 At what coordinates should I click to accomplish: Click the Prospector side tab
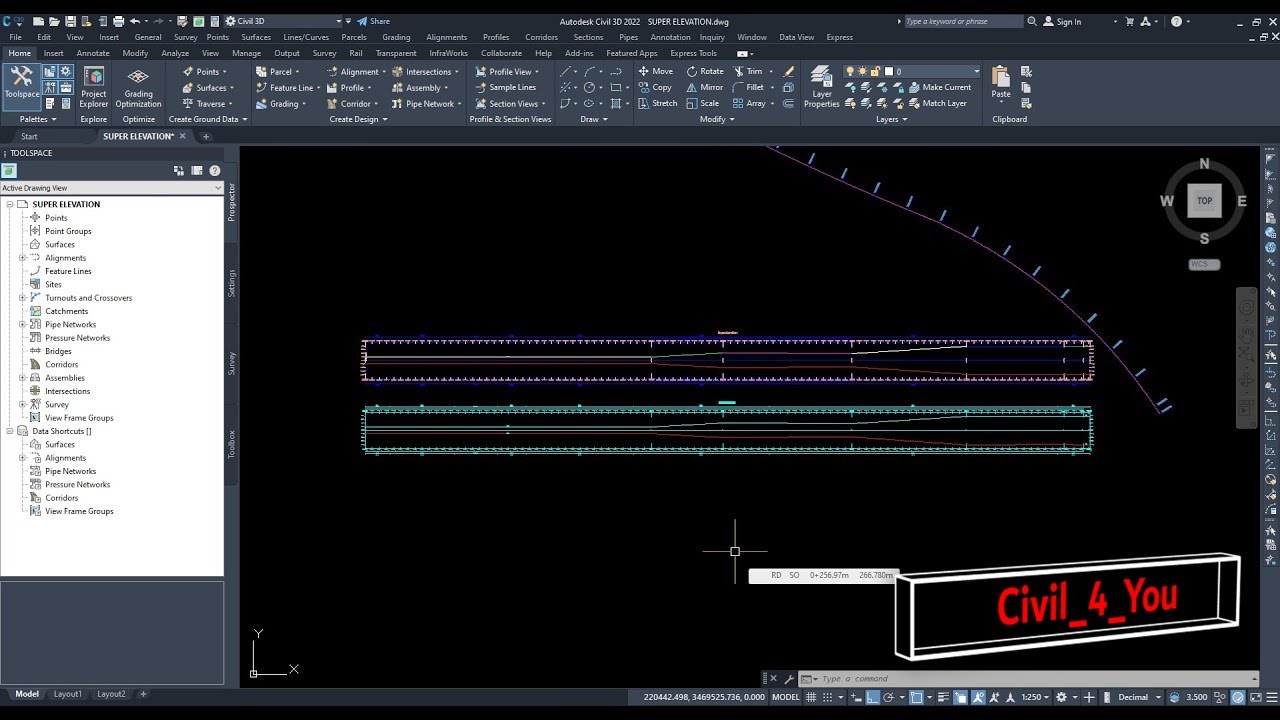(x=232, y=201)
